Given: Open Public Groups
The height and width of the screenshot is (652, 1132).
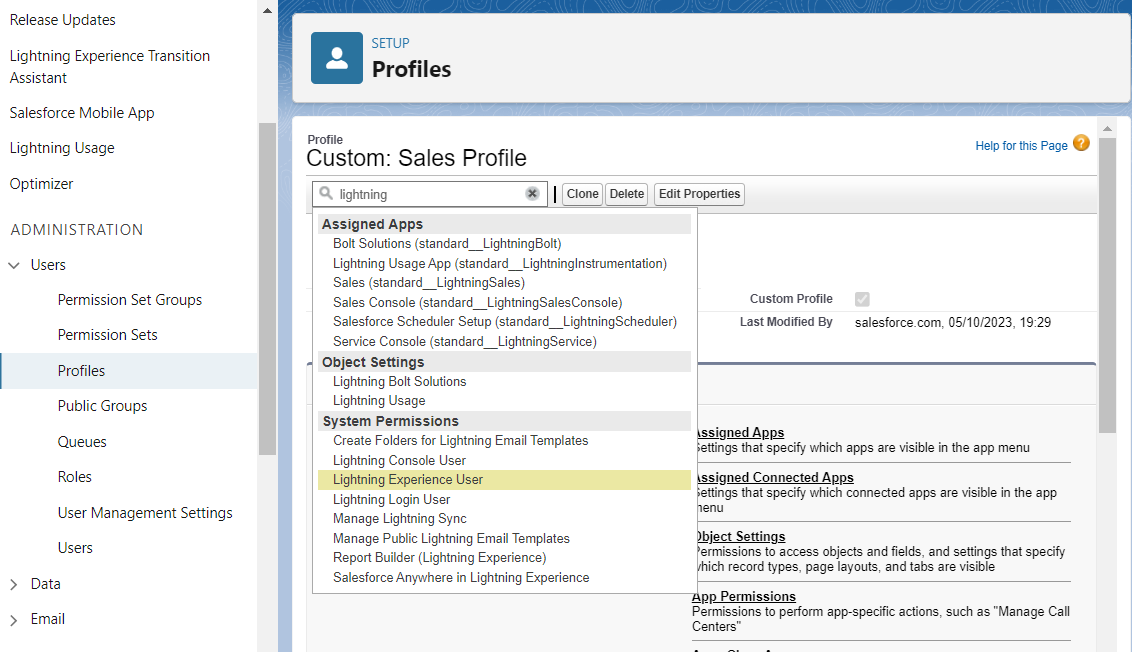Looking at the screenshot, I should pos(103,406).
